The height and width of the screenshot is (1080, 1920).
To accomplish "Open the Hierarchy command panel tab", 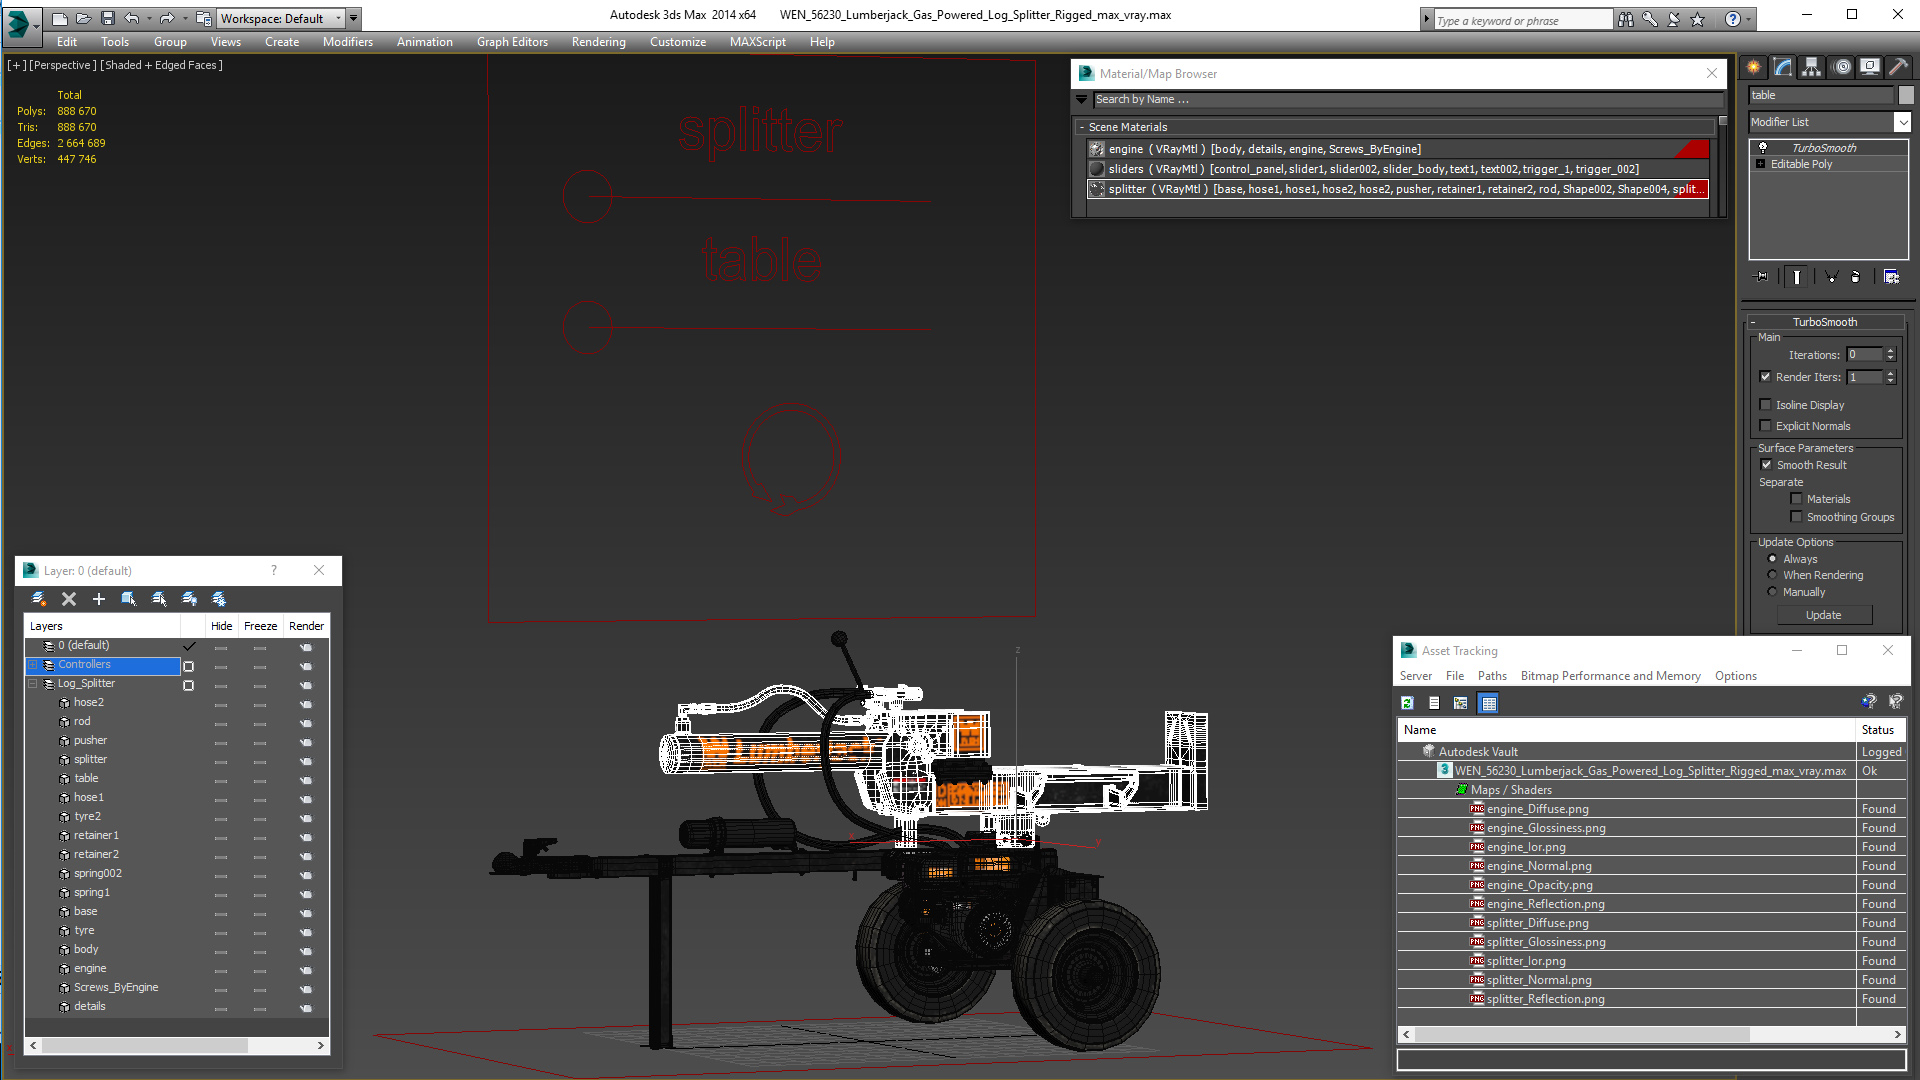I will [1811, 67].
